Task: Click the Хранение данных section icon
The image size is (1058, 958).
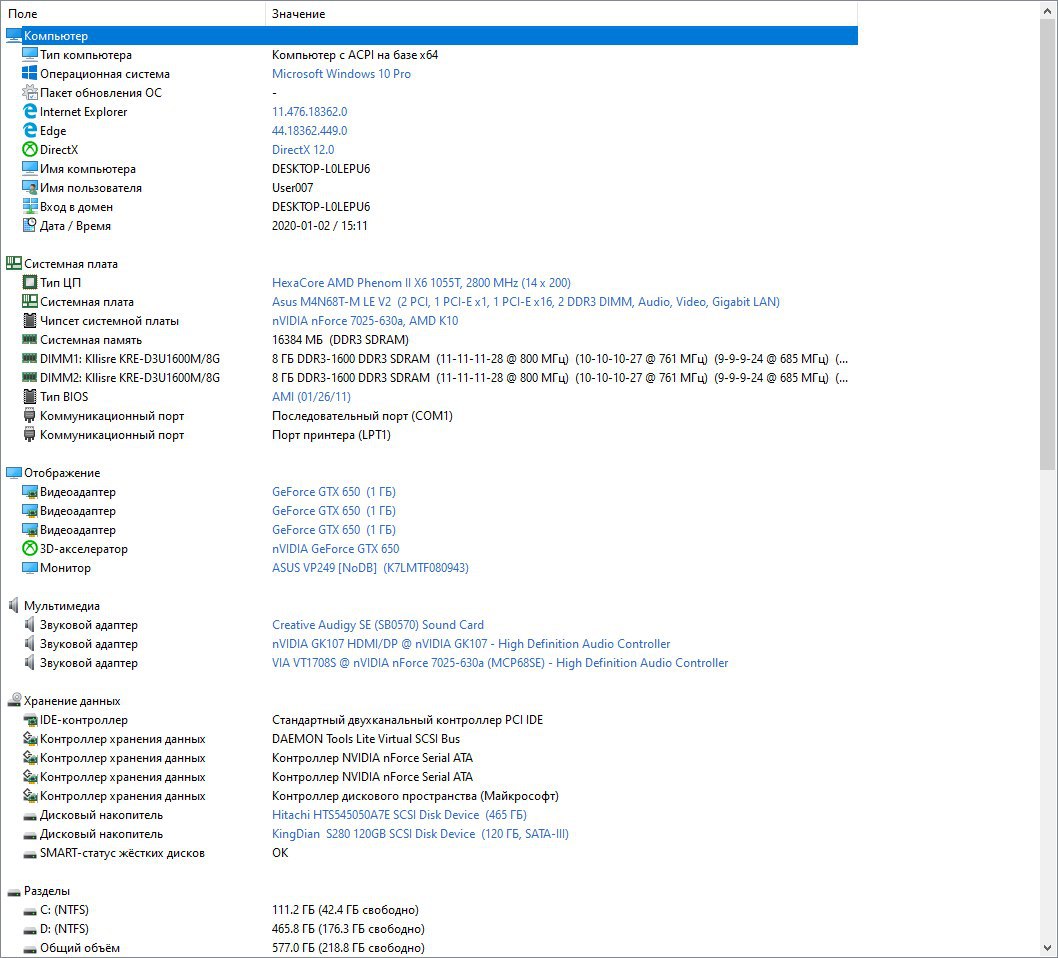Action: pos(13,700)
